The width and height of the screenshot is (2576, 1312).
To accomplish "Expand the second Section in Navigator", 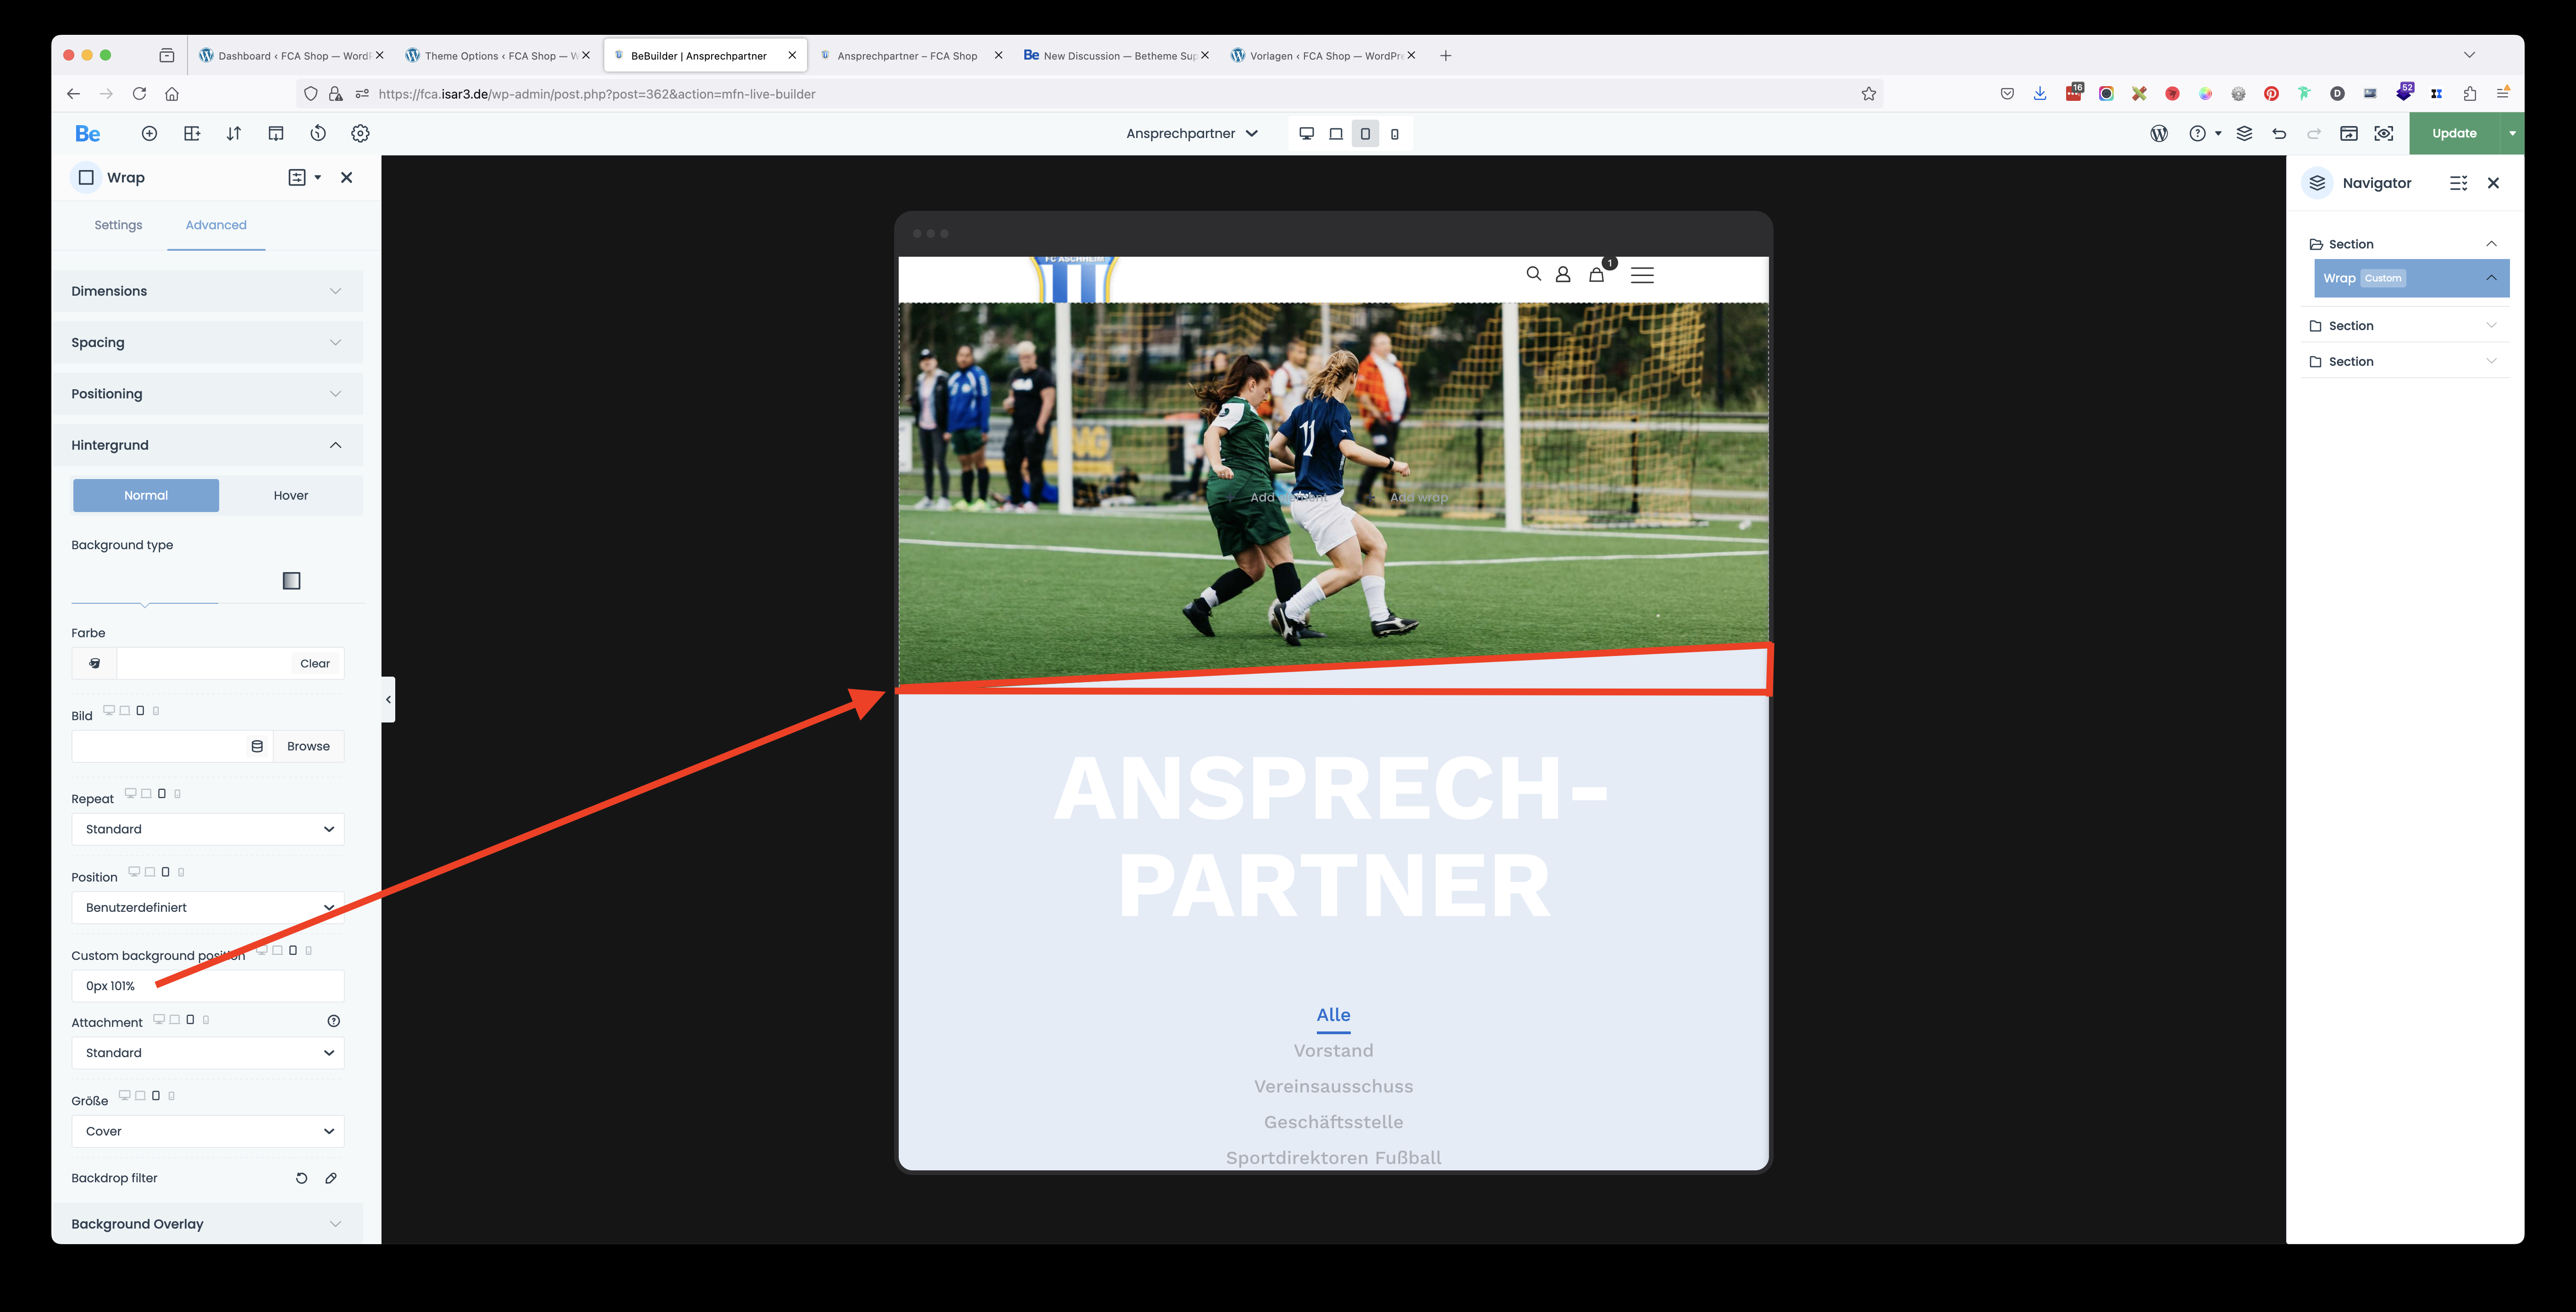I will [x=2491, y=326].
